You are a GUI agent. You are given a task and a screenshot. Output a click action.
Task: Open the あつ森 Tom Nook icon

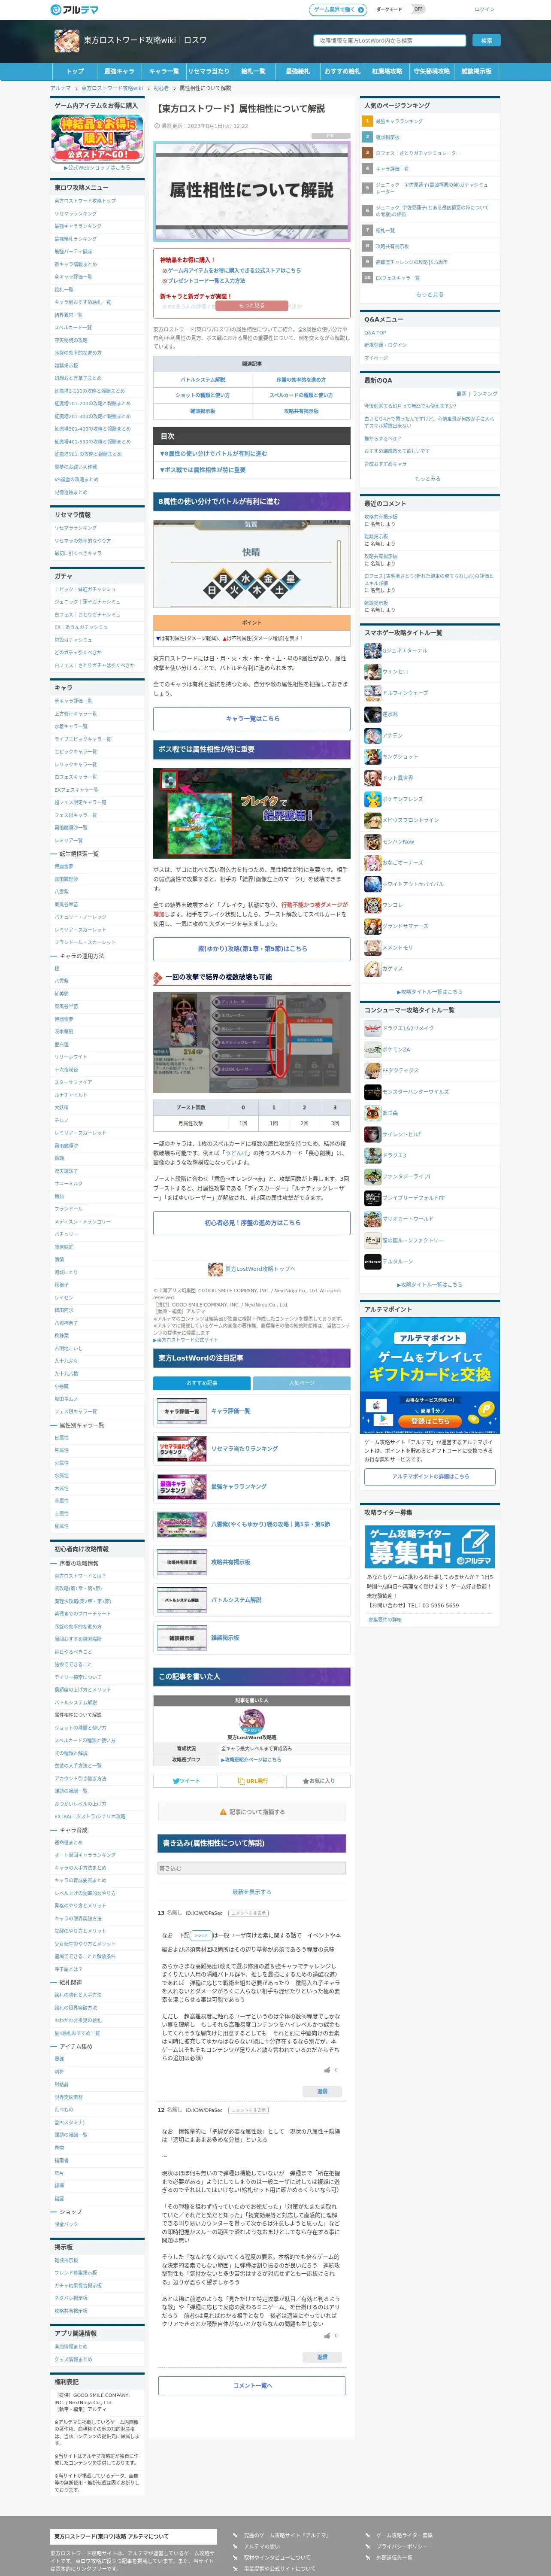372,1112
